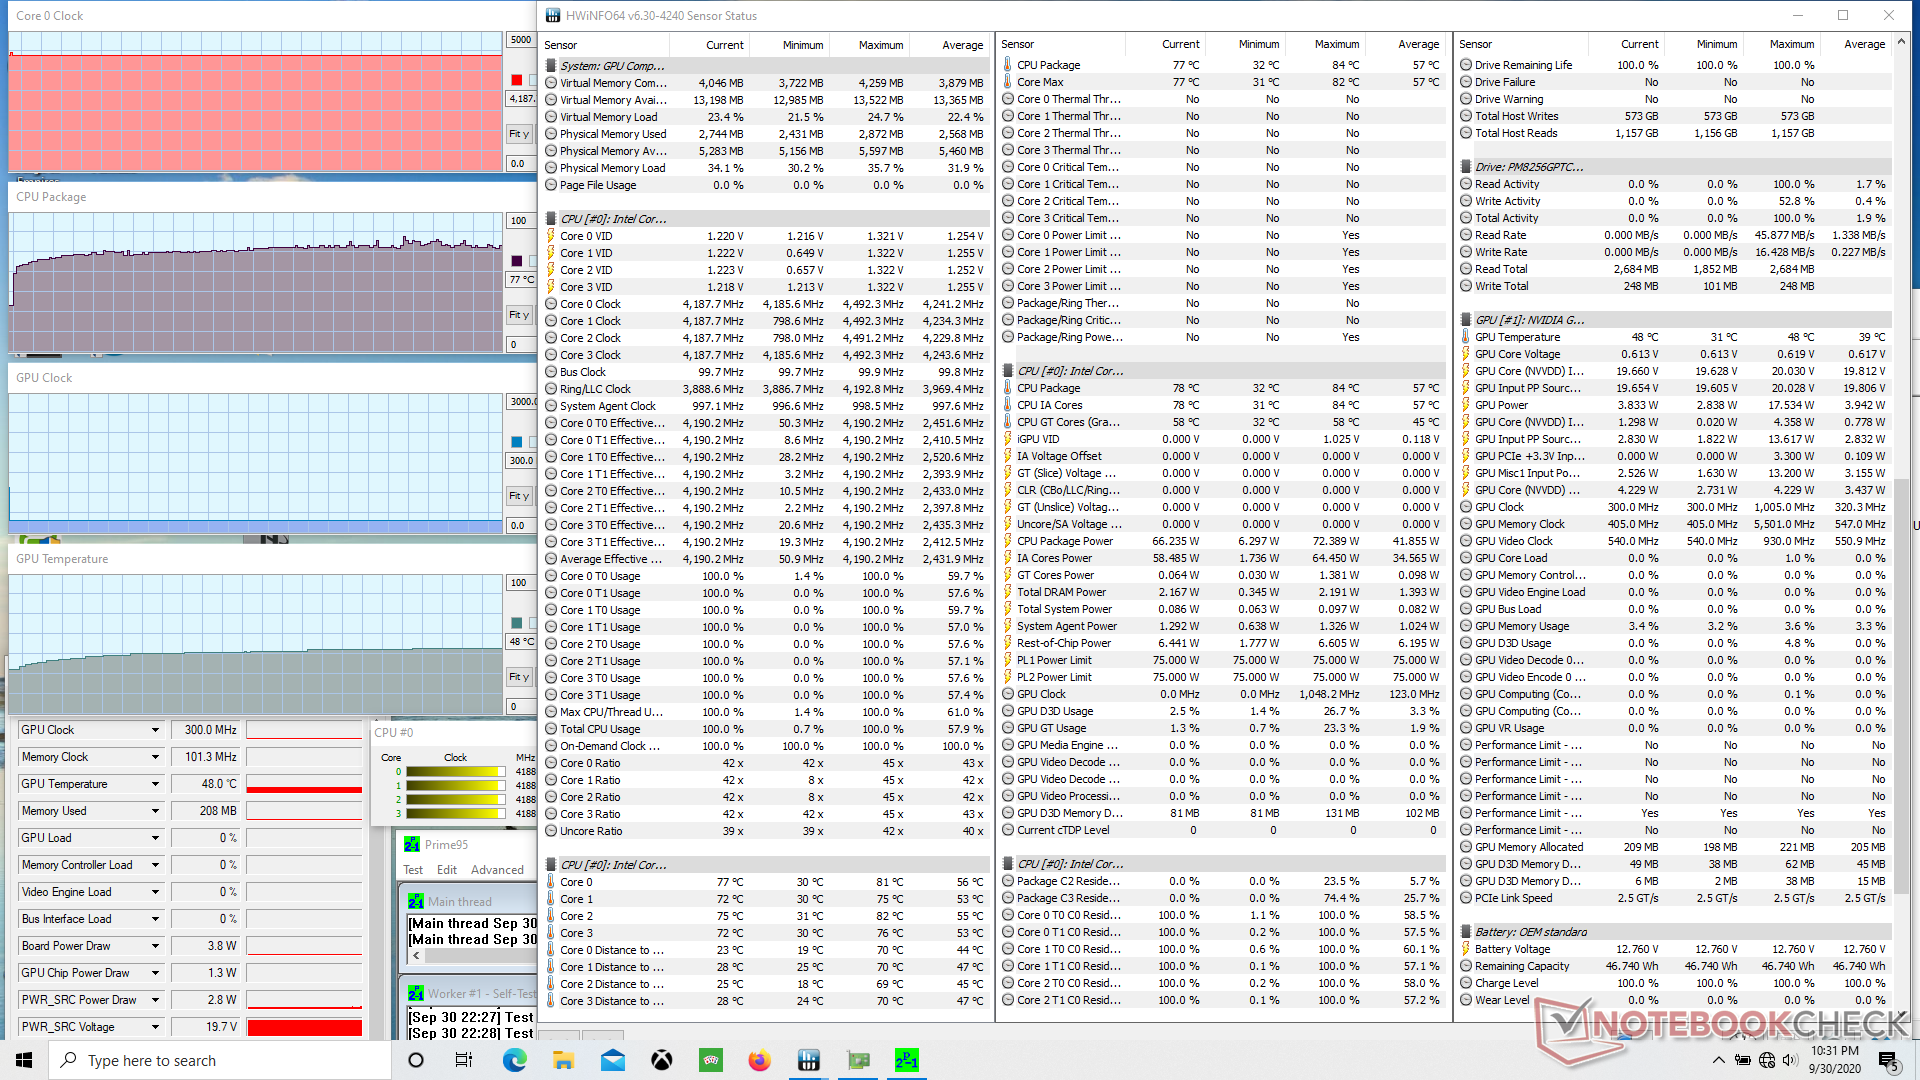1920x1080 pixels.
Task: Open the Bus Interface Load dropdown
Action: (x=155, y=919)
